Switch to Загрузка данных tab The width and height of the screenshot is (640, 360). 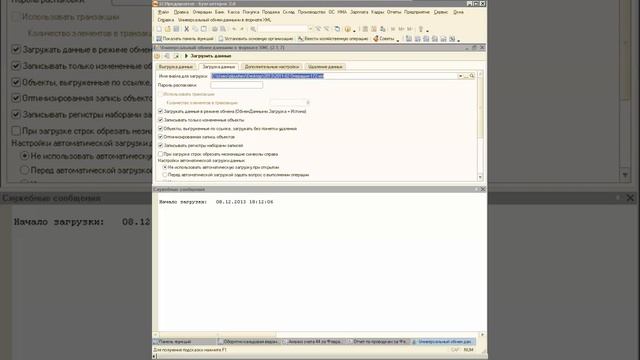tap(219, 67)
